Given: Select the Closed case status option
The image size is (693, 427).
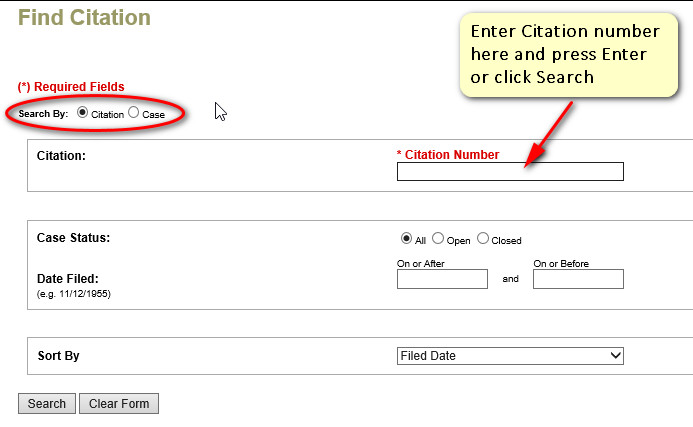Looking at the screenshot, I should pos(483,238).
